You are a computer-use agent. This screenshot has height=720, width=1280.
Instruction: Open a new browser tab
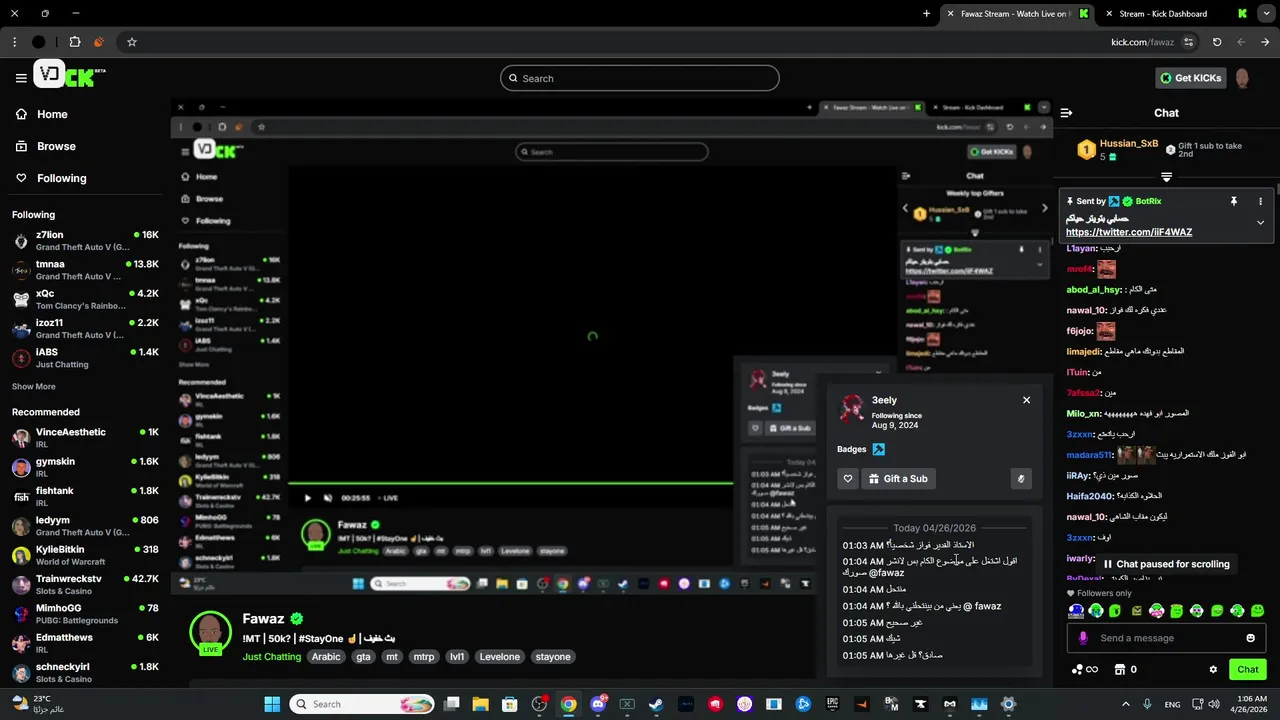pyautogui.click(x=926, y=14)
